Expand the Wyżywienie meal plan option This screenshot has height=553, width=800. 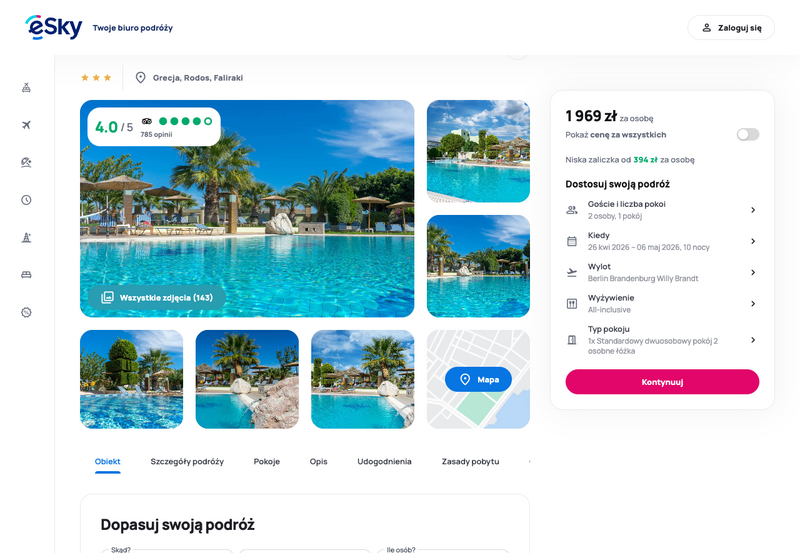pyautogui.click(x=662, y=304)
